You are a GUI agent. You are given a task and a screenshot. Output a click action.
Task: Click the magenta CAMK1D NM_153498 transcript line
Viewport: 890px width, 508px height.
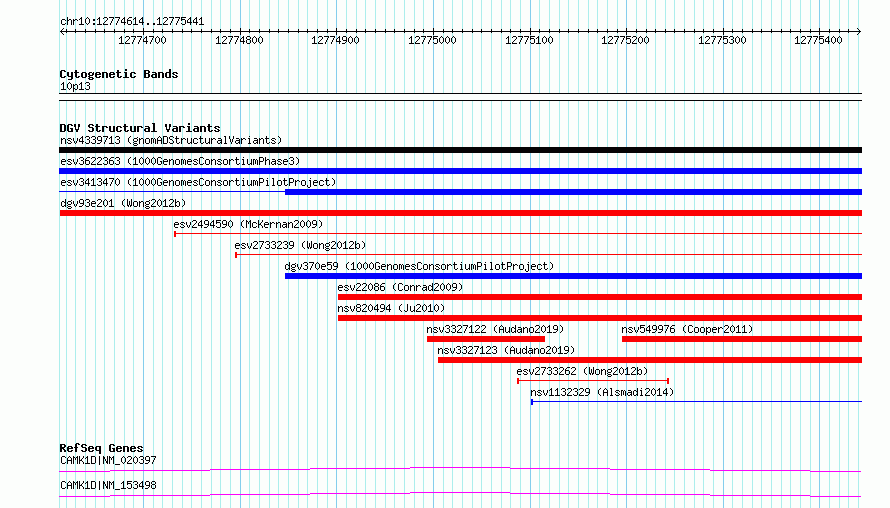click(460, 494)
